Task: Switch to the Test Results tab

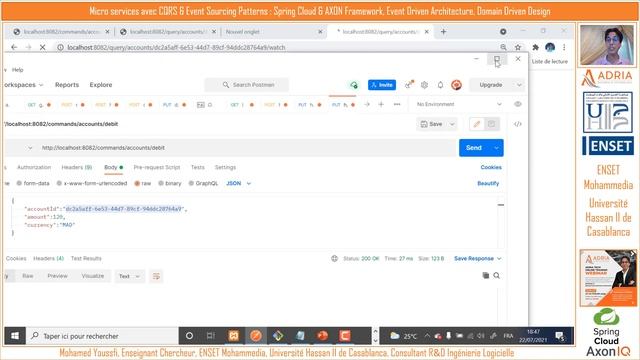Action: pyautogui.click(x=86, y=258)
